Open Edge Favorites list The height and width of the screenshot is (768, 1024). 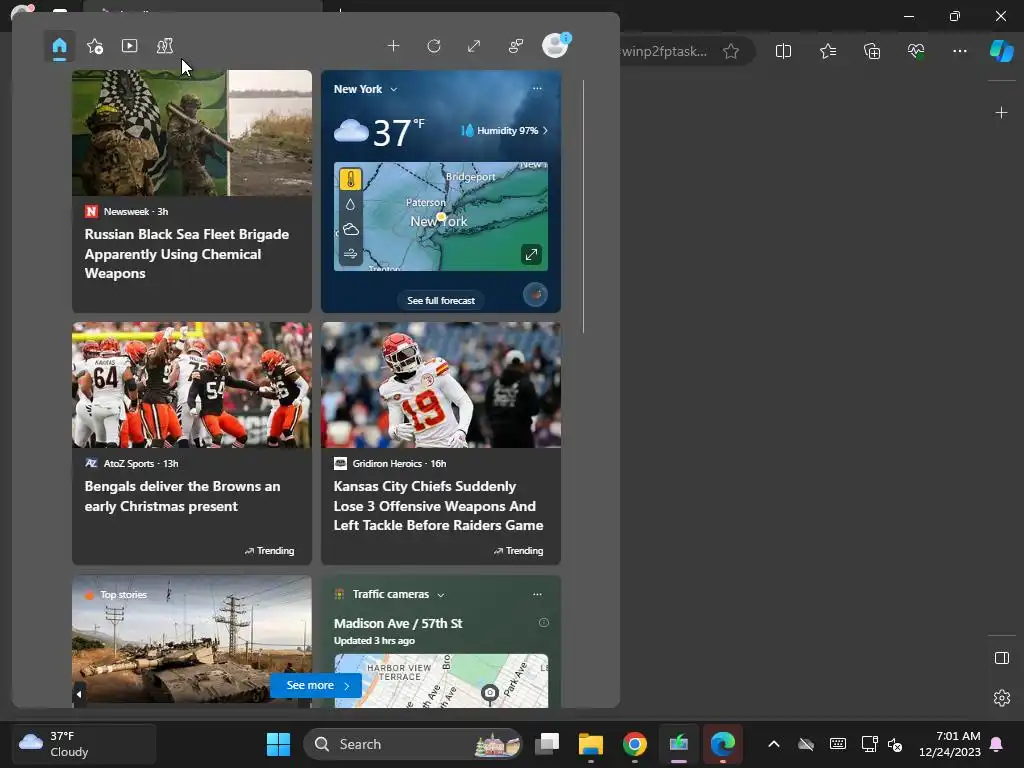[827, 51]
